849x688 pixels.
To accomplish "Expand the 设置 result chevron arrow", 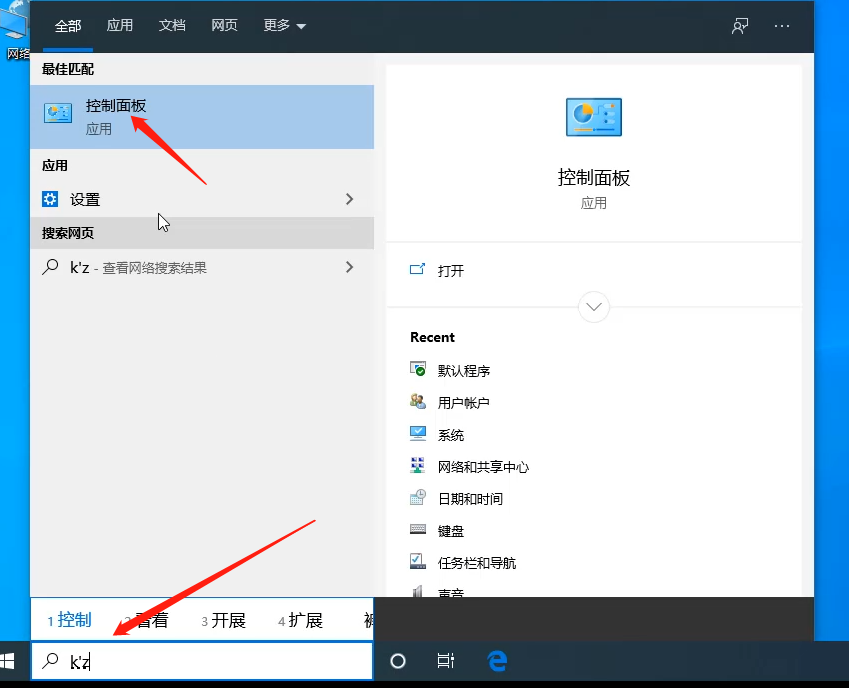I will click(x=349, y=199).
